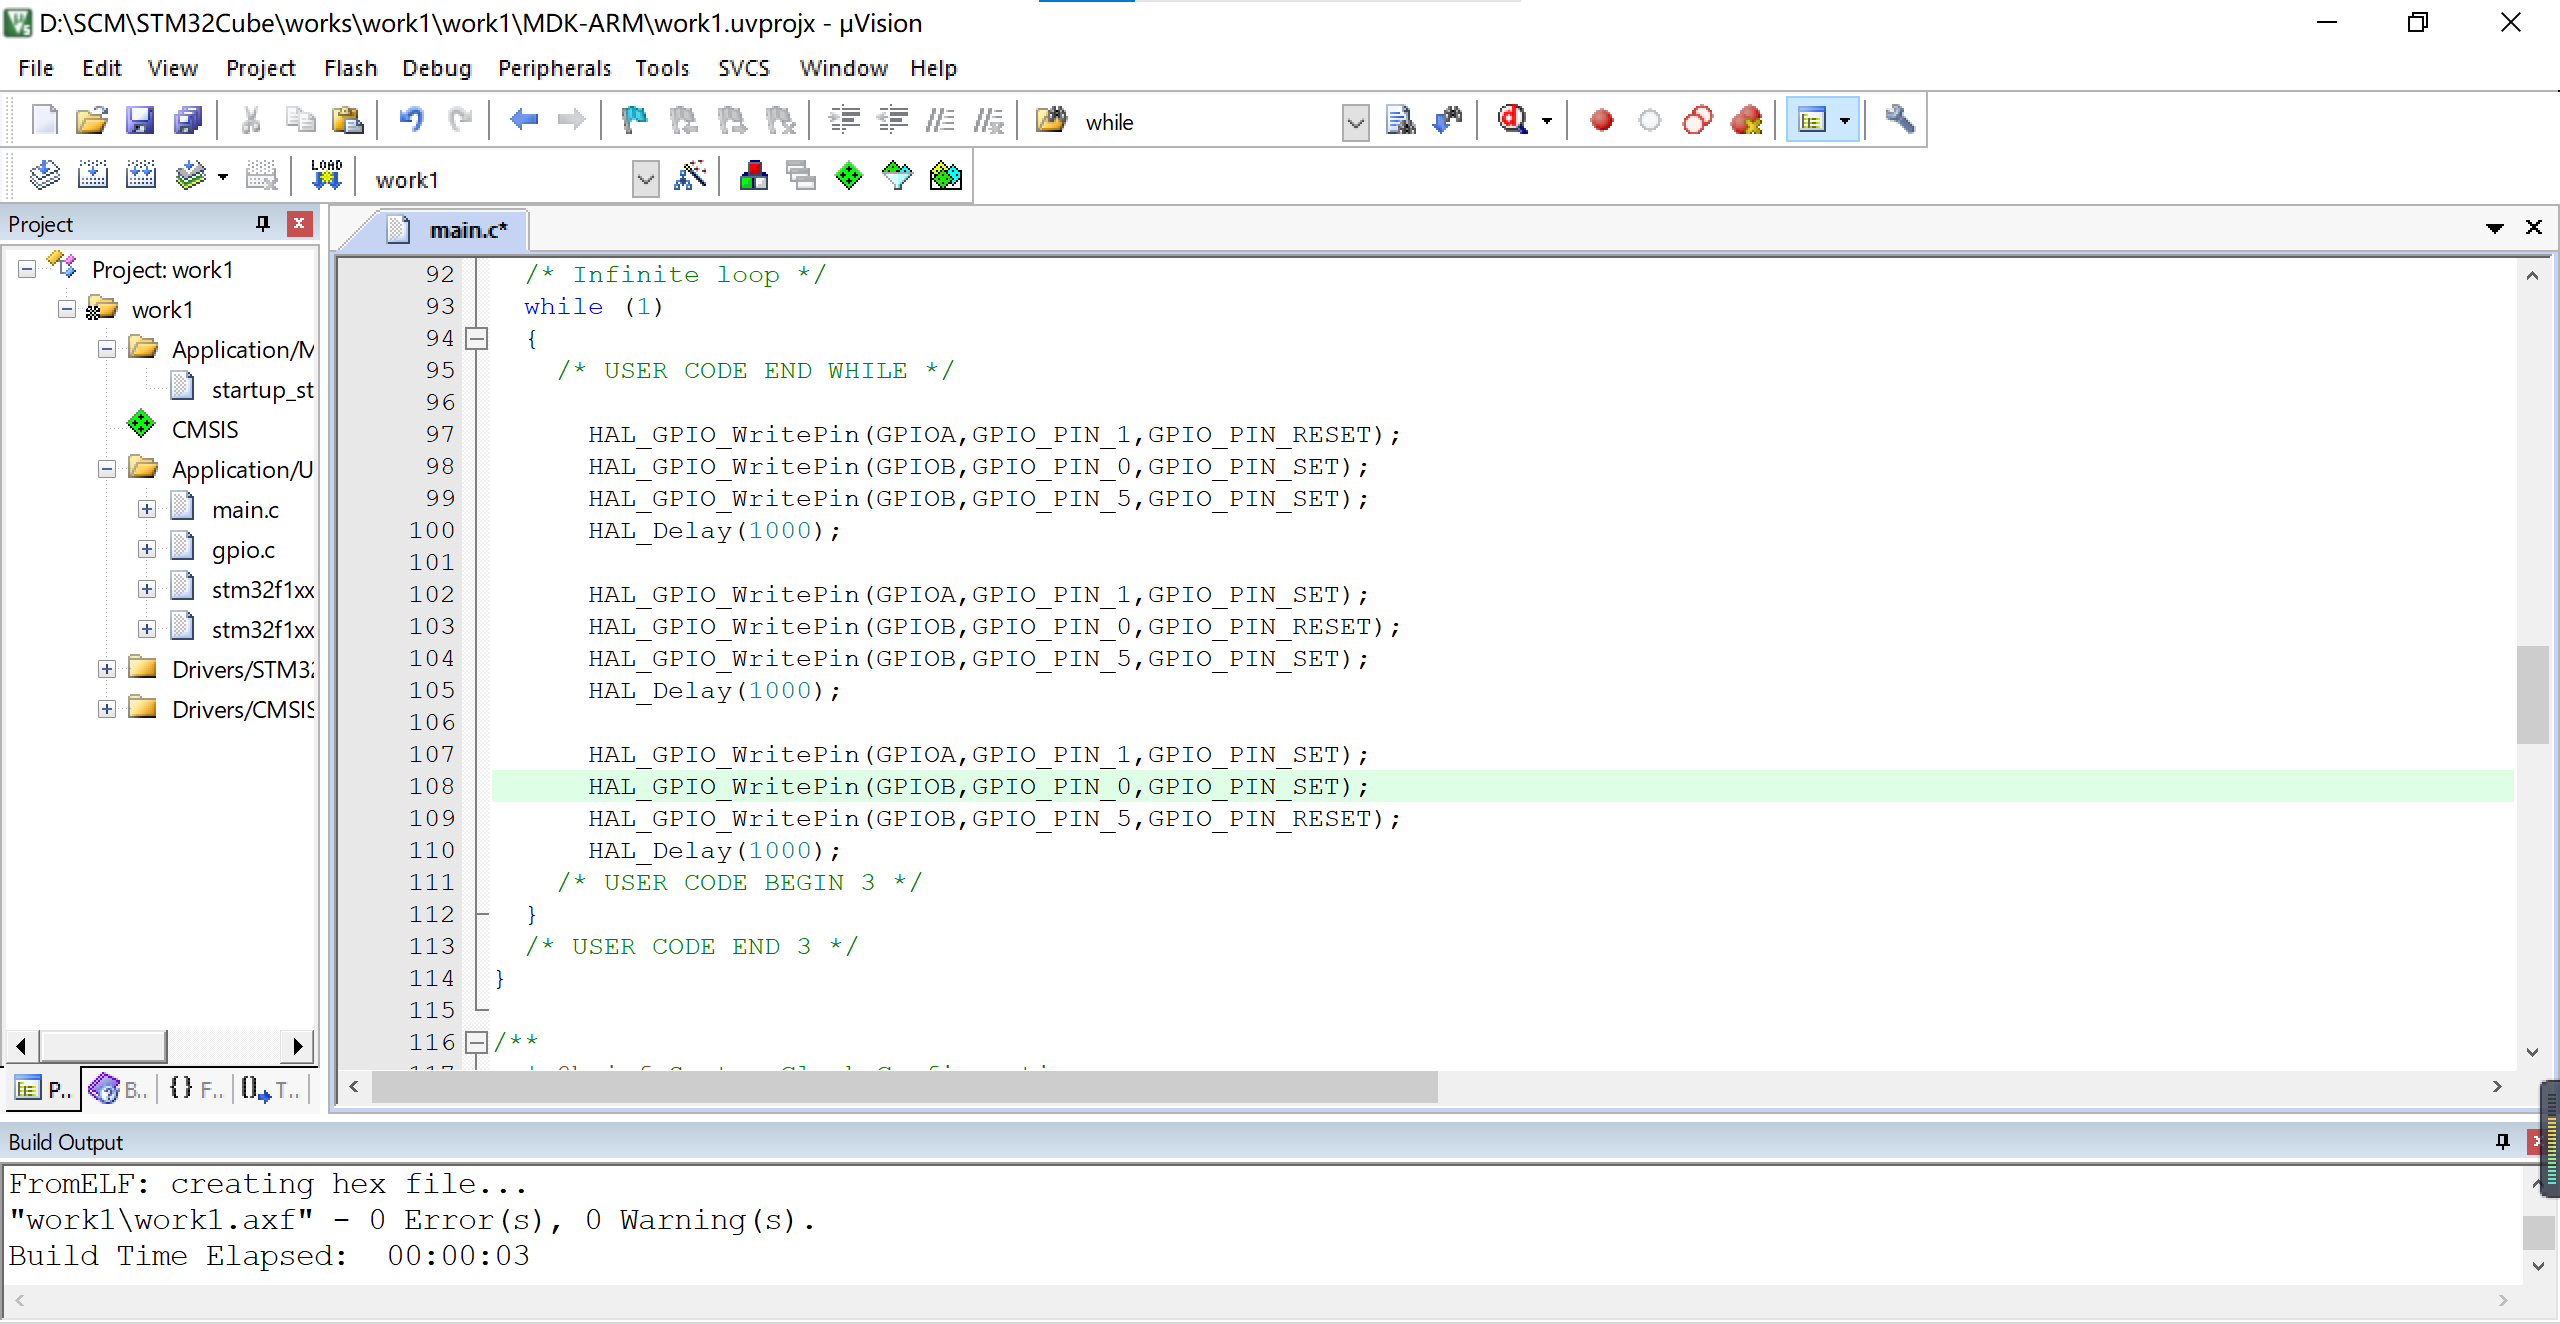Image resolution: width=2560 pixels, height=1324 pixels.
Task: Create a new file with New icon
Action: (45, 121)
